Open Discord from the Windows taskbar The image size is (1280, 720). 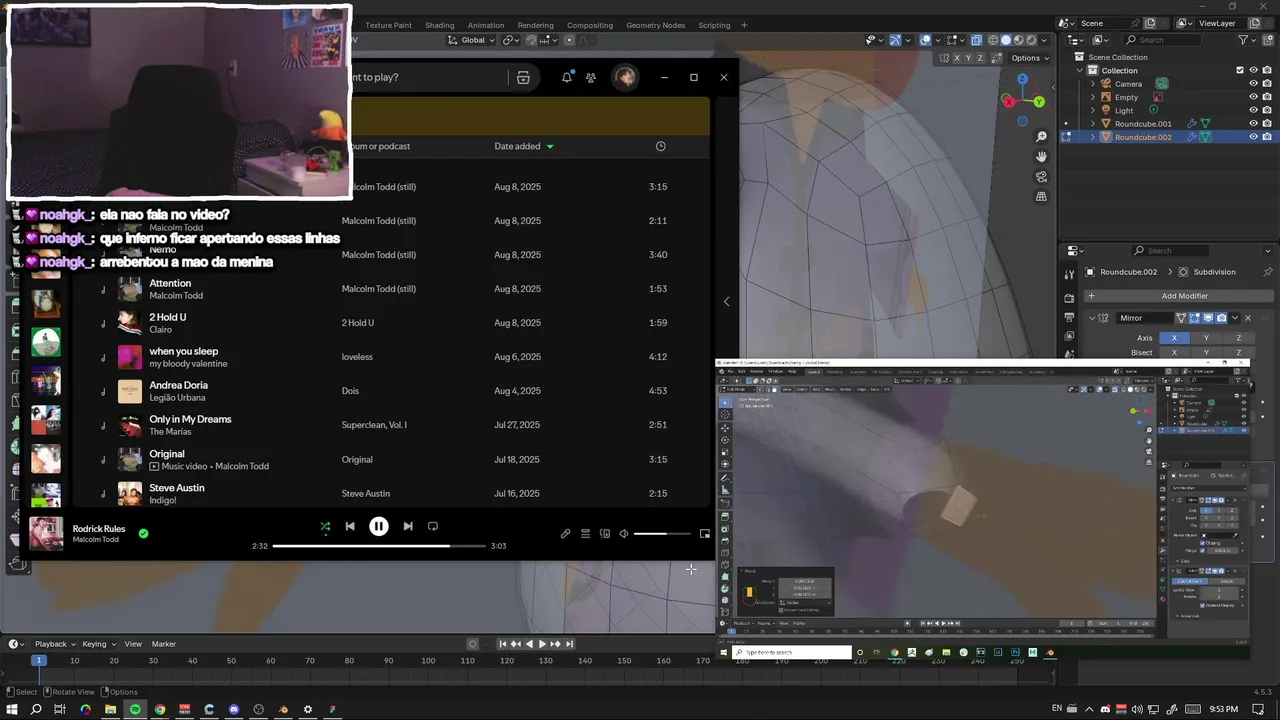pos(234,710)
